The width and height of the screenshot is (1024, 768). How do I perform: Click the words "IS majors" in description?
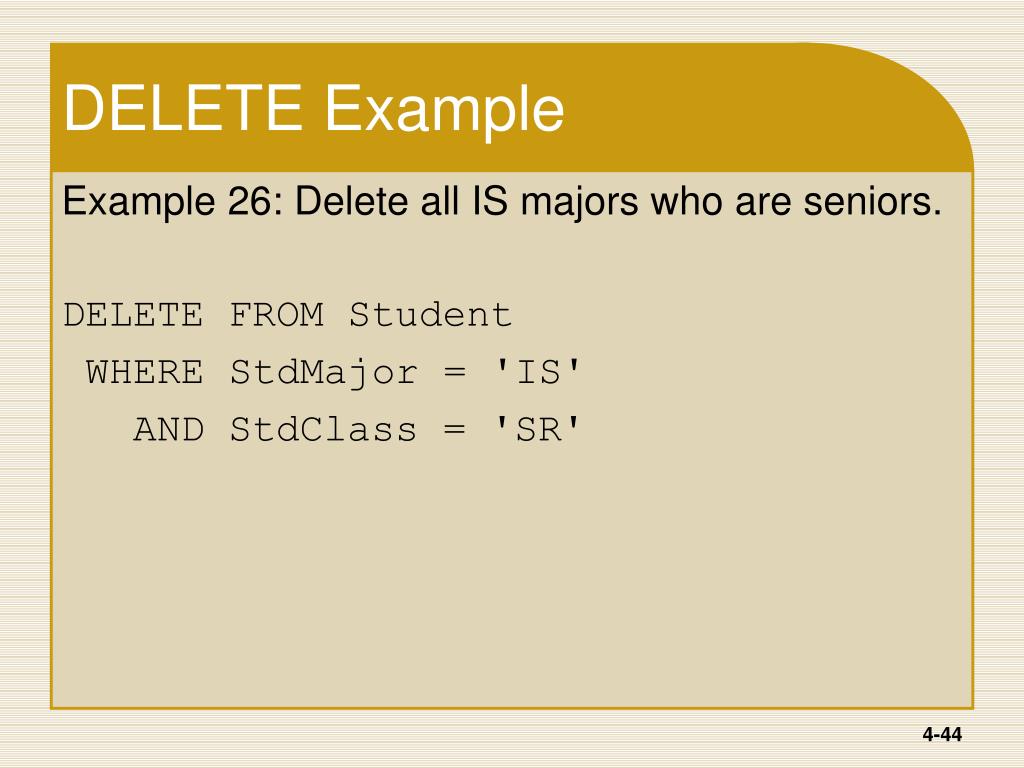tap(555, 202)
